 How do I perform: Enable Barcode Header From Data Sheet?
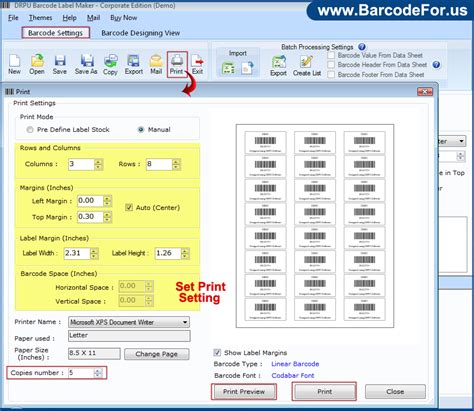(331, 65)
